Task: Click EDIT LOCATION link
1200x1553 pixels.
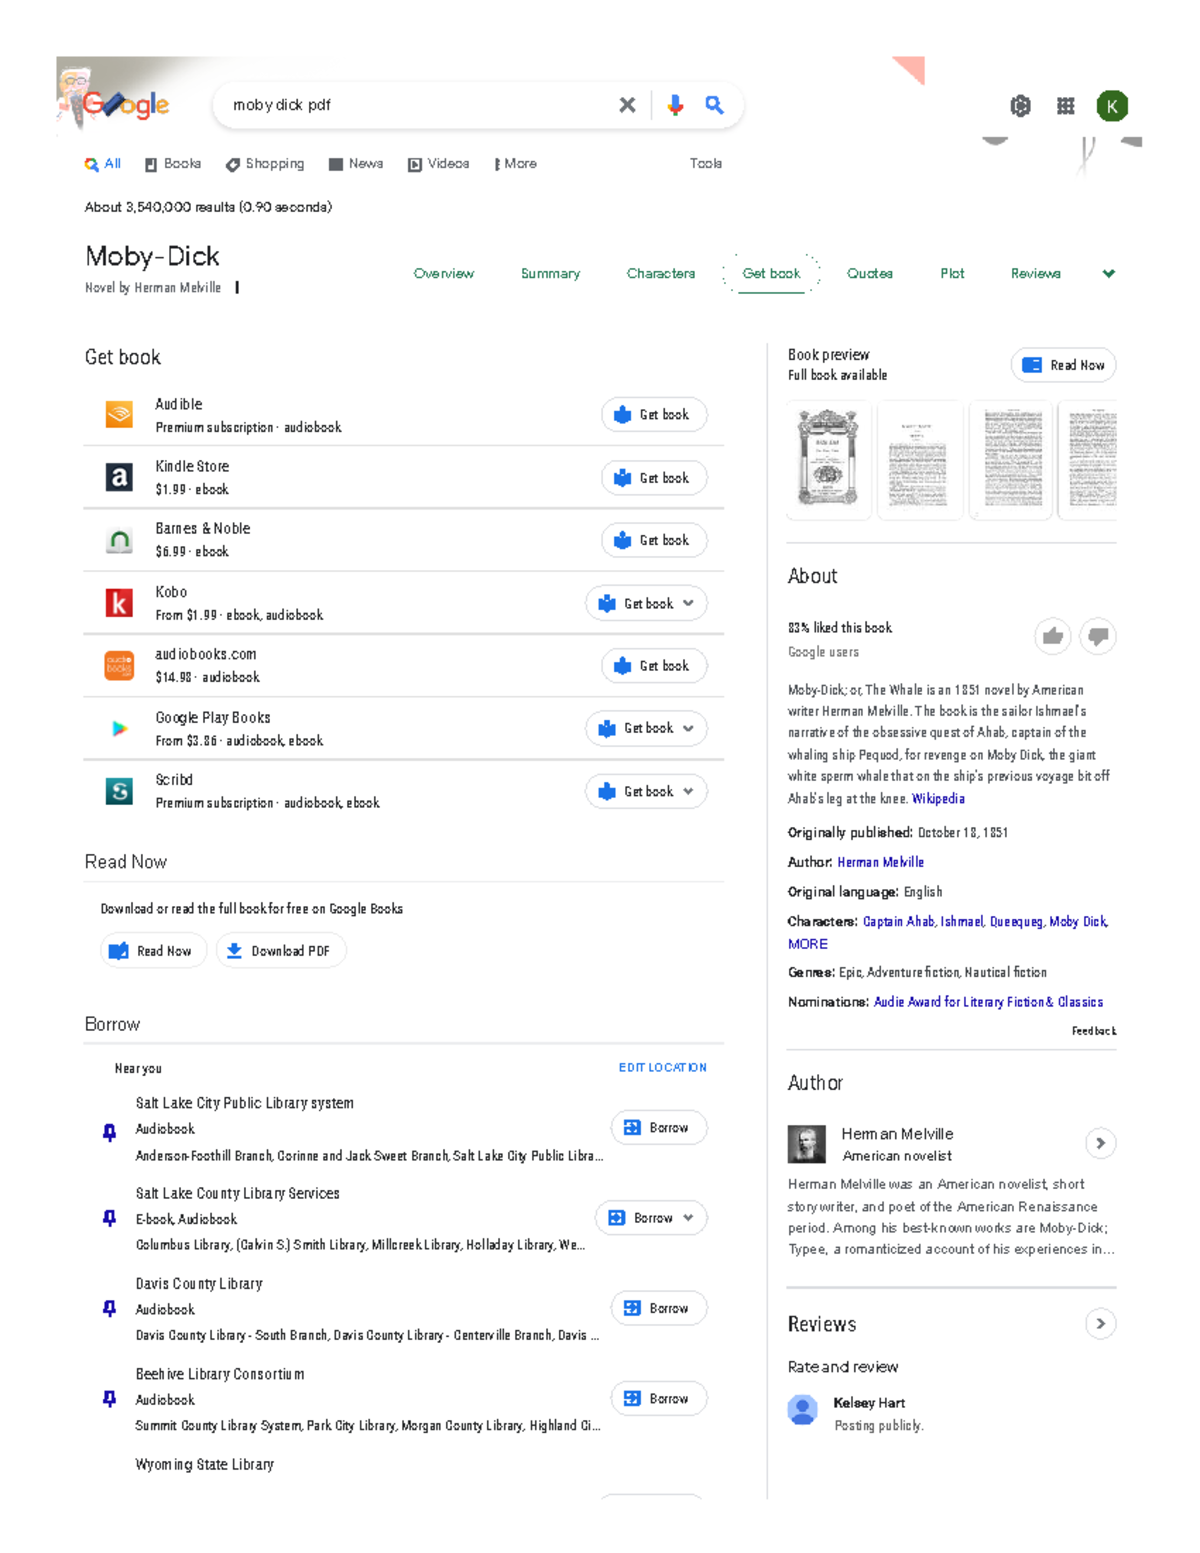Action: click(x=662, y=1068)
